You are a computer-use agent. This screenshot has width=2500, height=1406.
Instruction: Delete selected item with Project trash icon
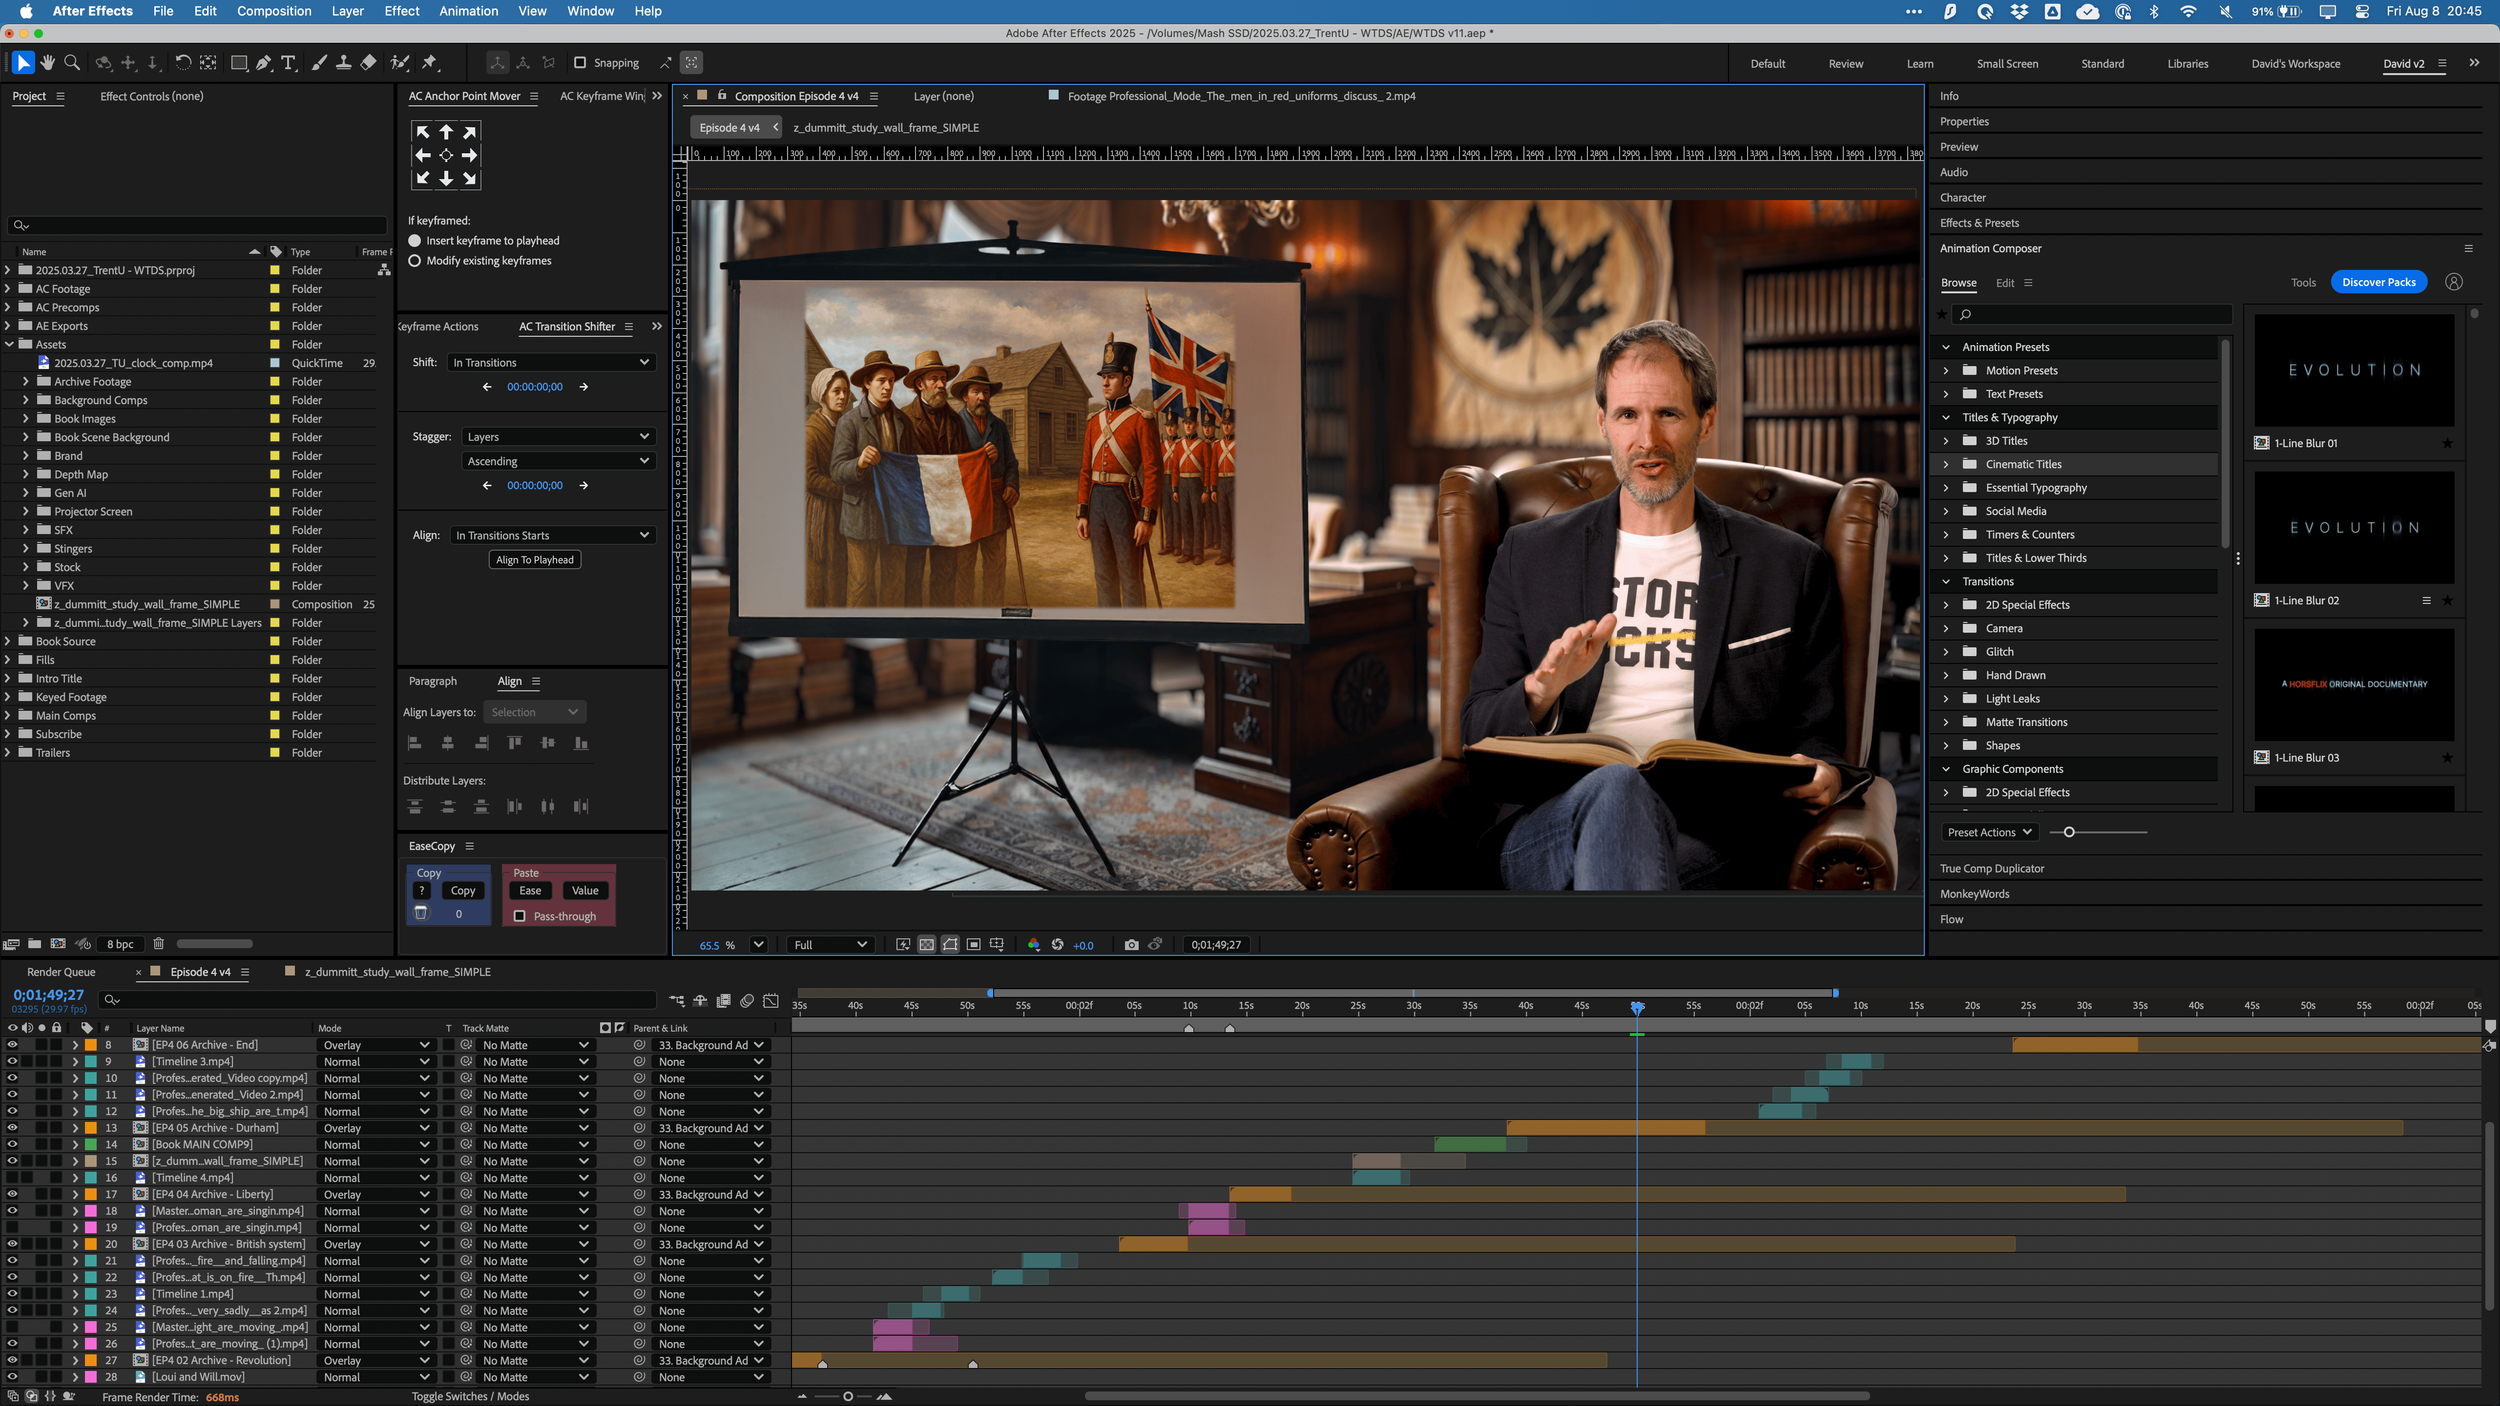[158, 943]
